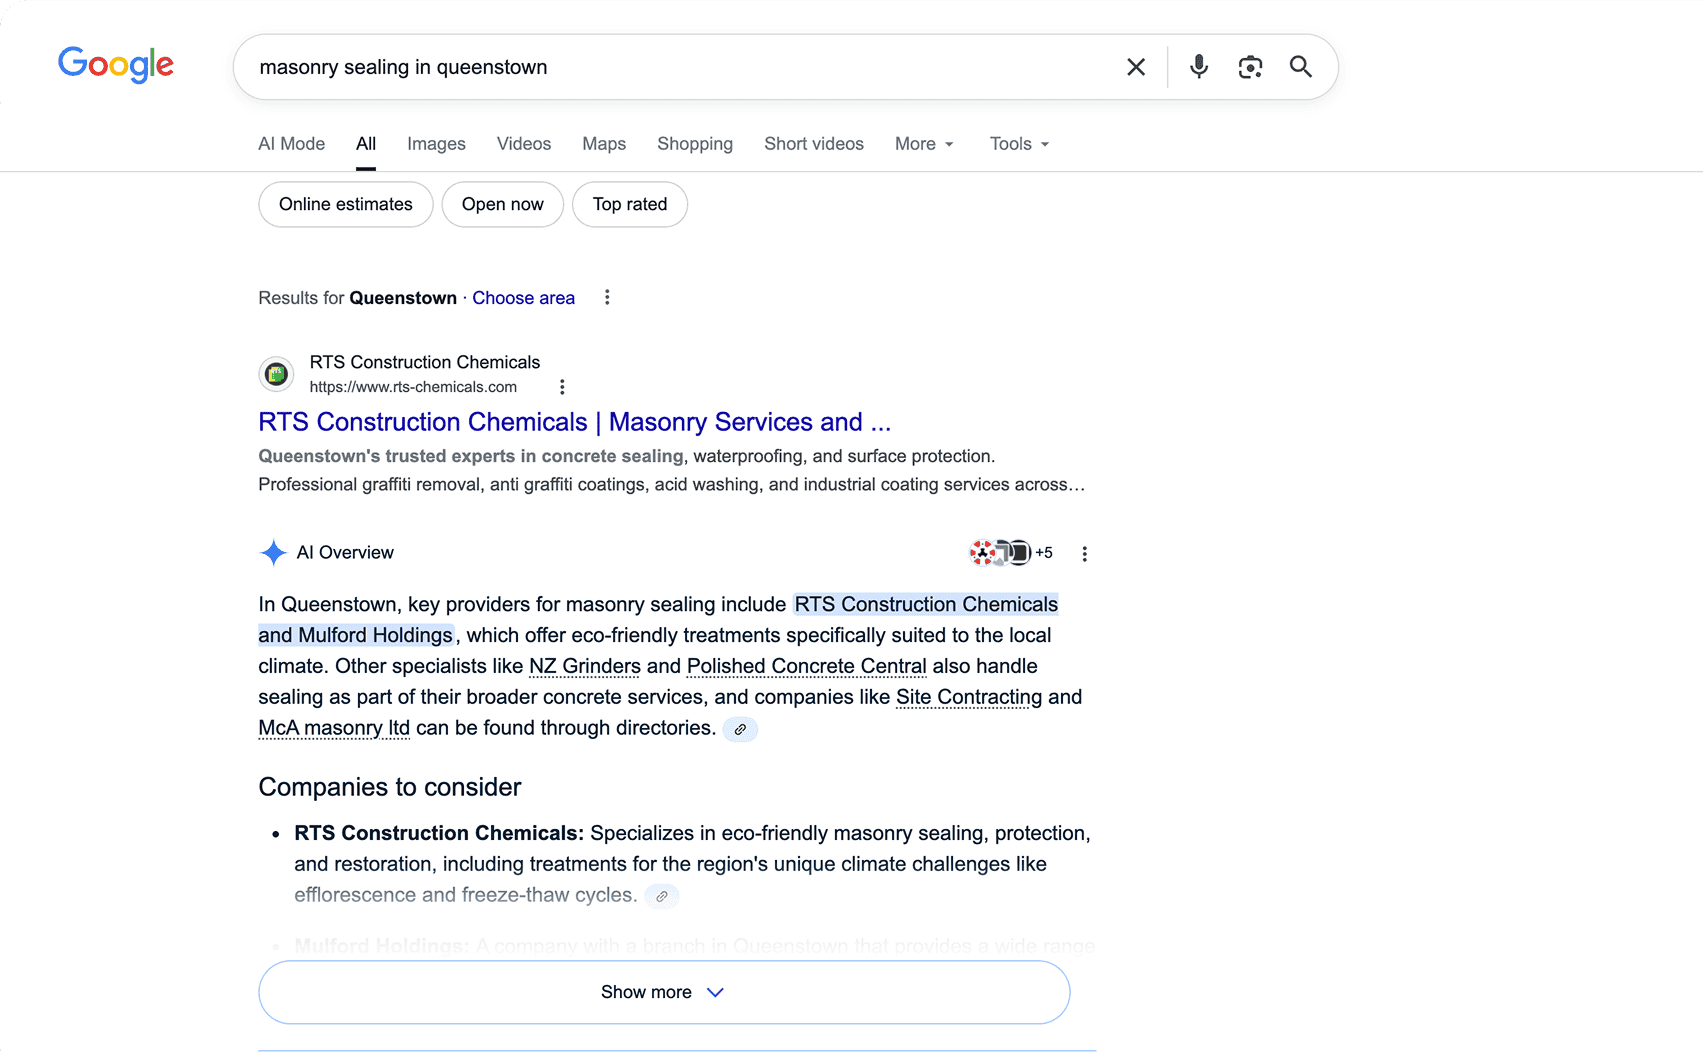Start voice search with microphone icon
1703x1055 pixels.
(x=1198, y=67)
